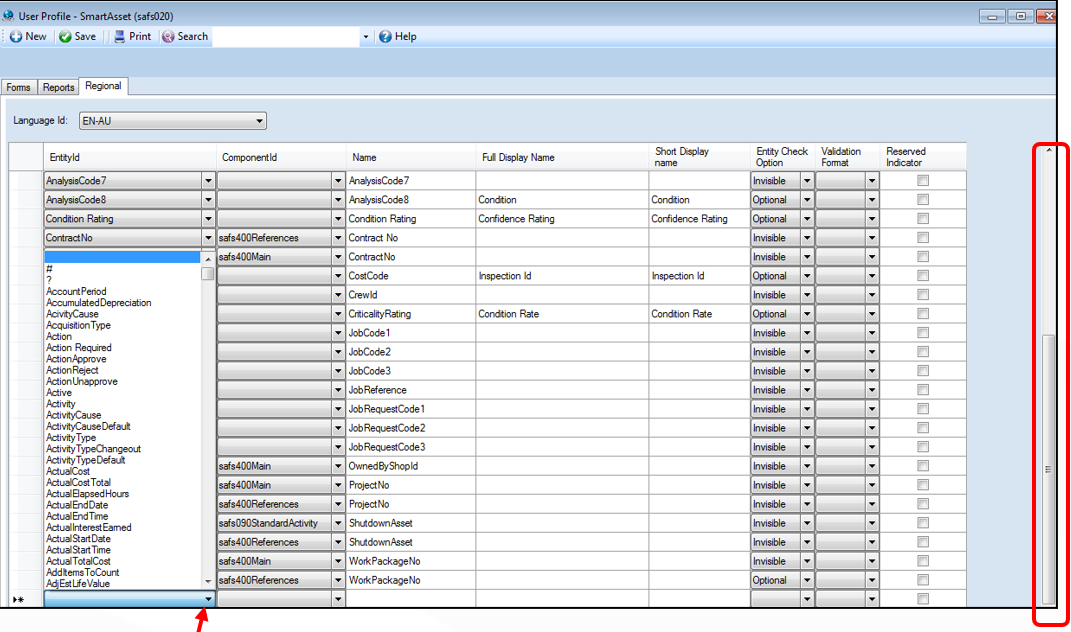Select Action Required in the entity list
The width and height of the screenshot is (1071, 632).
click(x=79, y=348)
